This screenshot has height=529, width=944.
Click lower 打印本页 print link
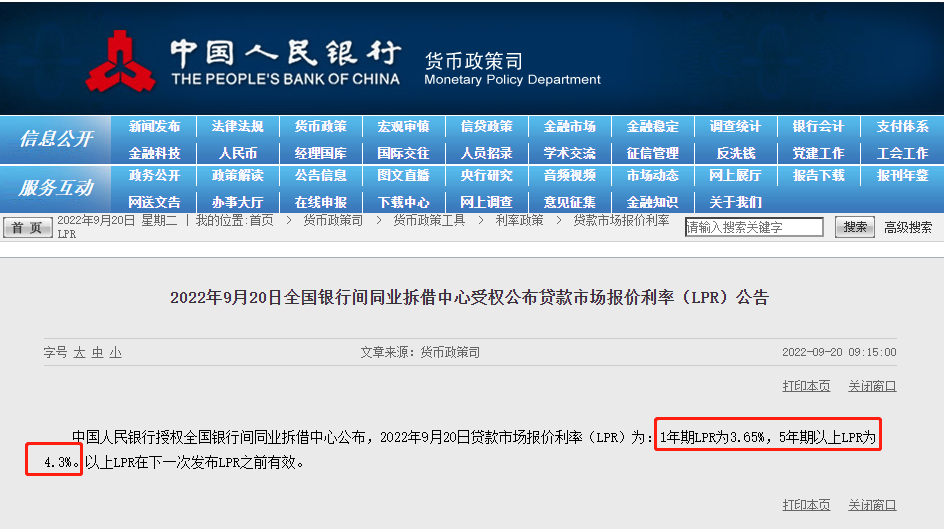point(806,505)
